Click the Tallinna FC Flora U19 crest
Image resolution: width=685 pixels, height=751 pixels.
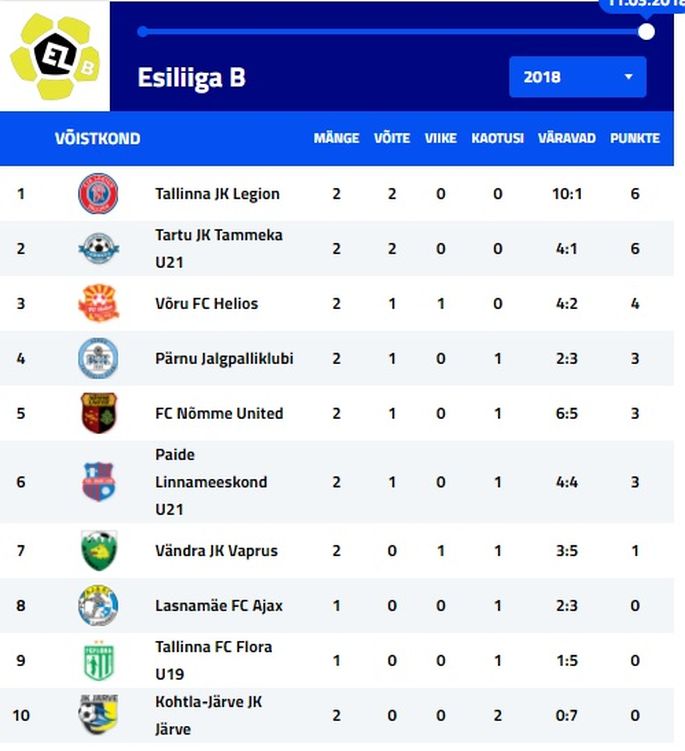(99, 660)
